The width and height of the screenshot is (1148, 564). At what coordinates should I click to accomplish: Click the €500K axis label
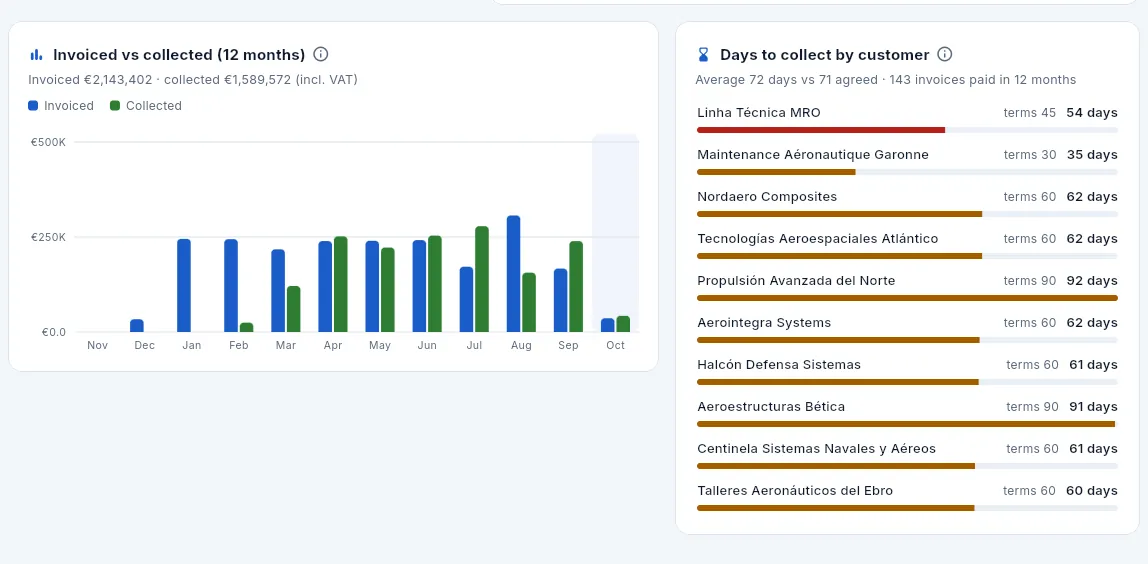click(48, 142)
